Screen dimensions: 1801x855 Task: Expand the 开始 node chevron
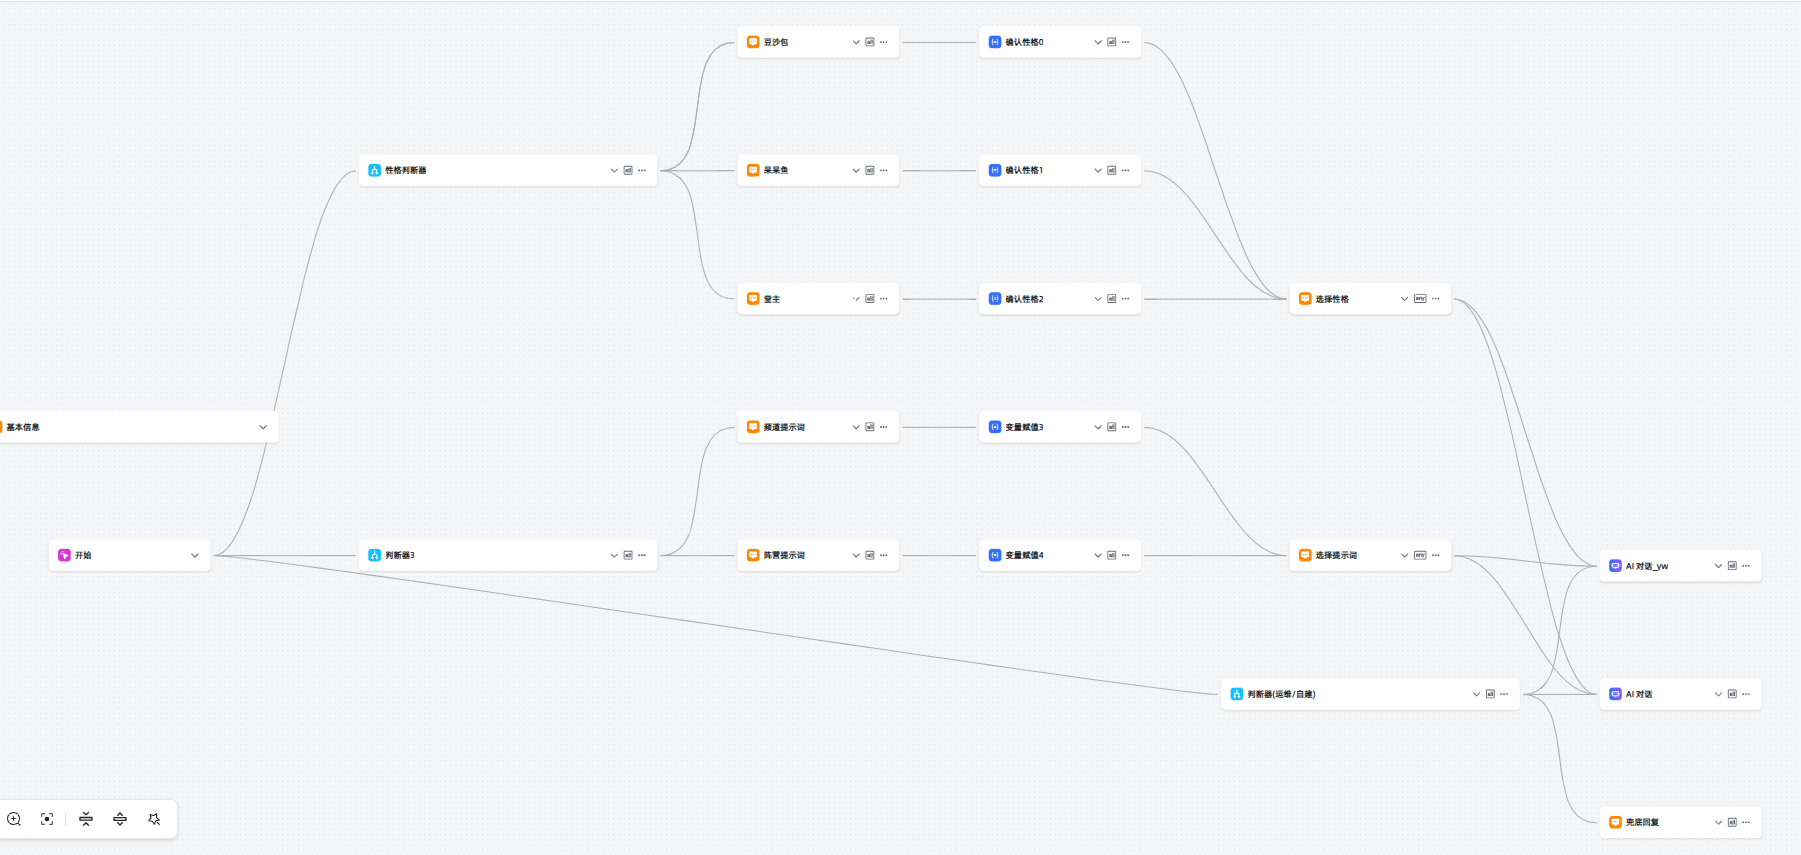pos(194,555)
